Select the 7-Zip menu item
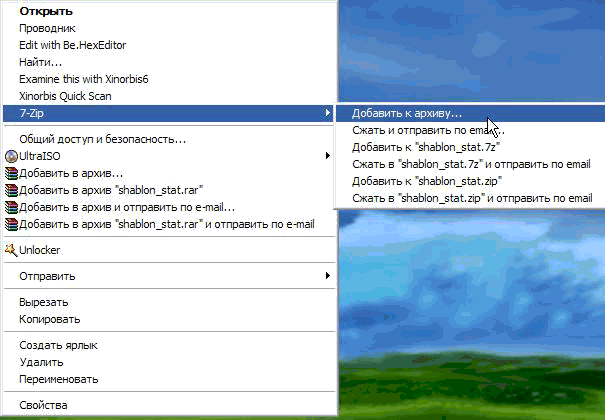 tap(169, 113)
